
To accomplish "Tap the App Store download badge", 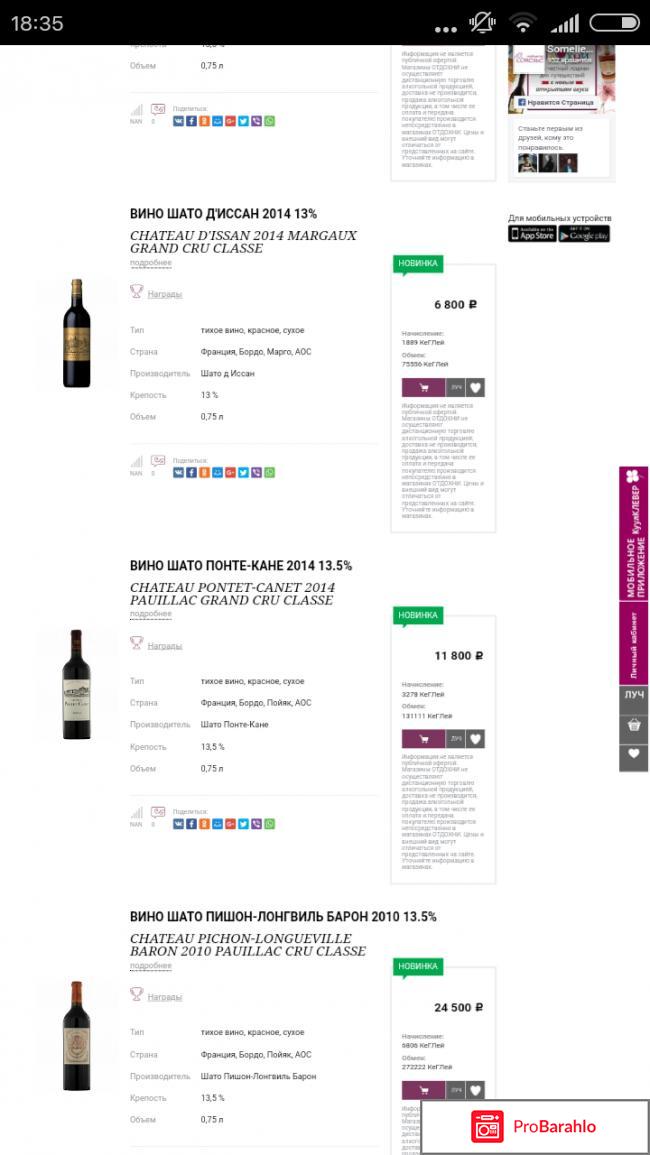I will tap(532, 234).
